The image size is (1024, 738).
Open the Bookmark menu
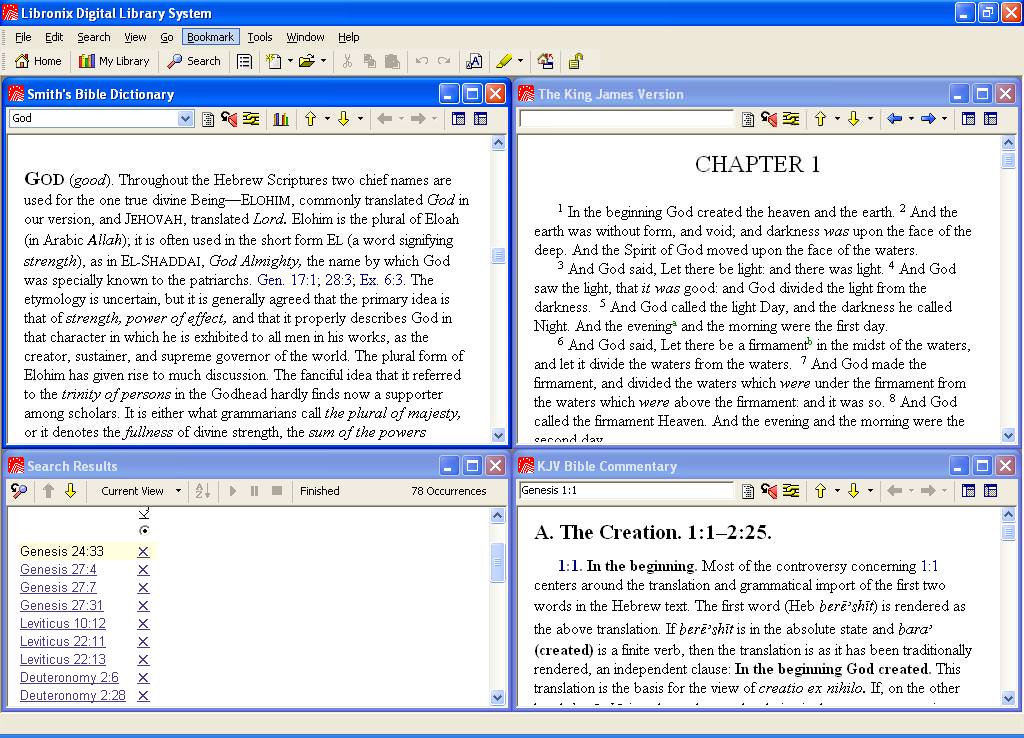[210, 37]
